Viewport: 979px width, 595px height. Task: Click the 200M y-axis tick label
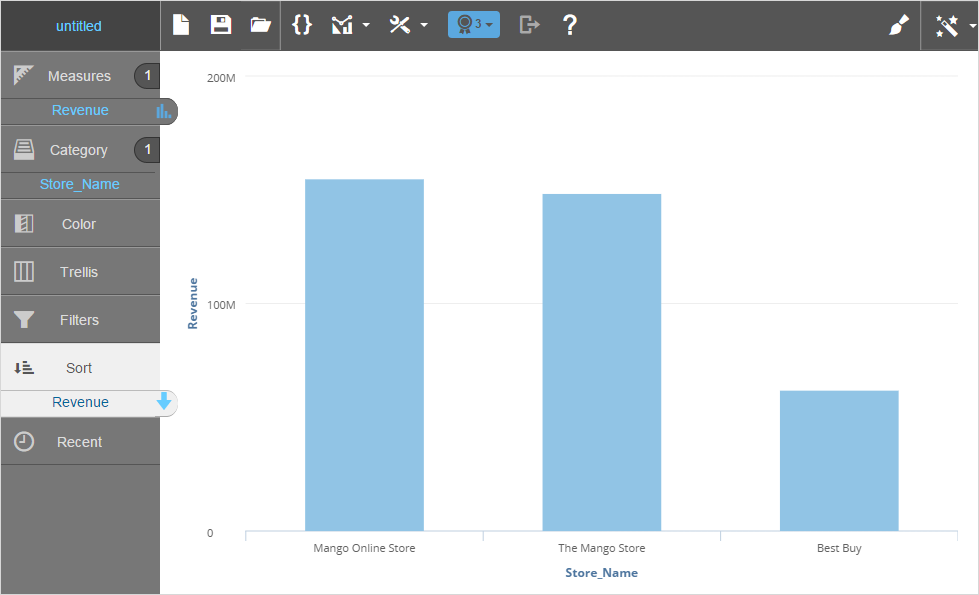221,78
